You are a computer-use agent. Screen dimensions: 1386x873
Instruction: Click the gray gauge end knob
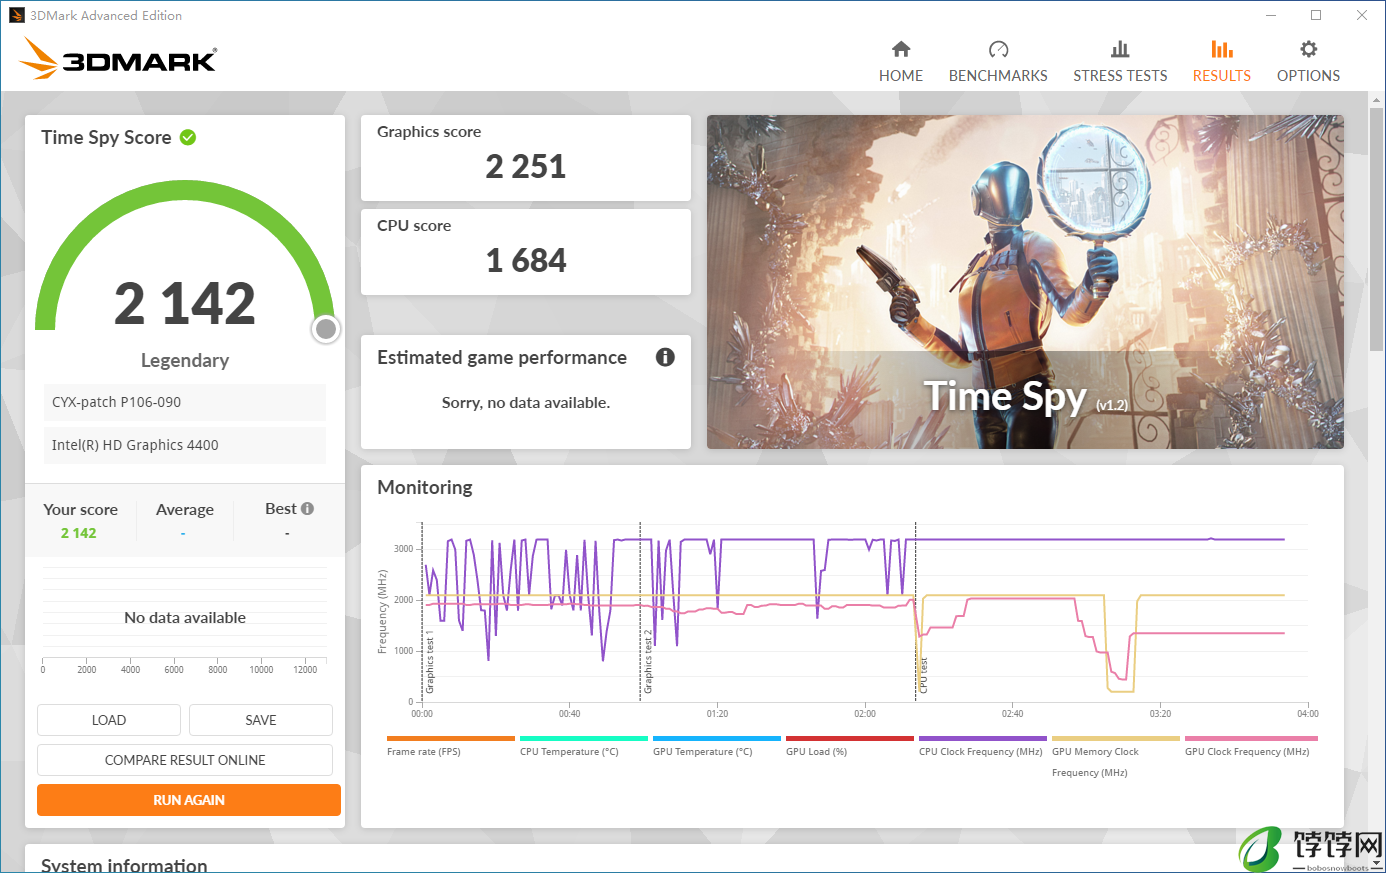[325, 329]
